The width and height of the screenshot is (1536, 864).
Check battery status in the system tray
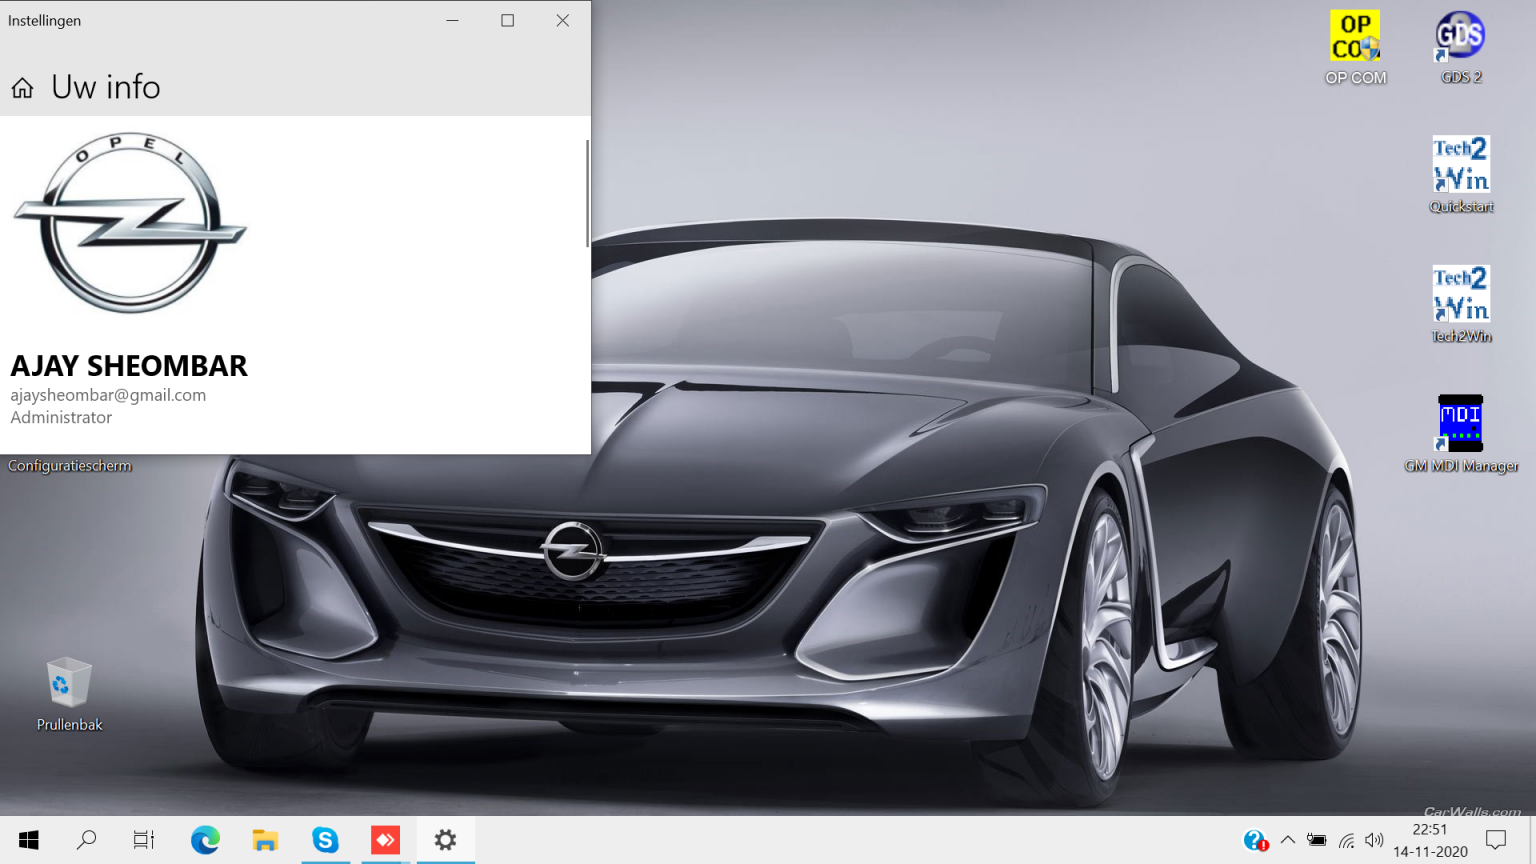(1317, 840)
